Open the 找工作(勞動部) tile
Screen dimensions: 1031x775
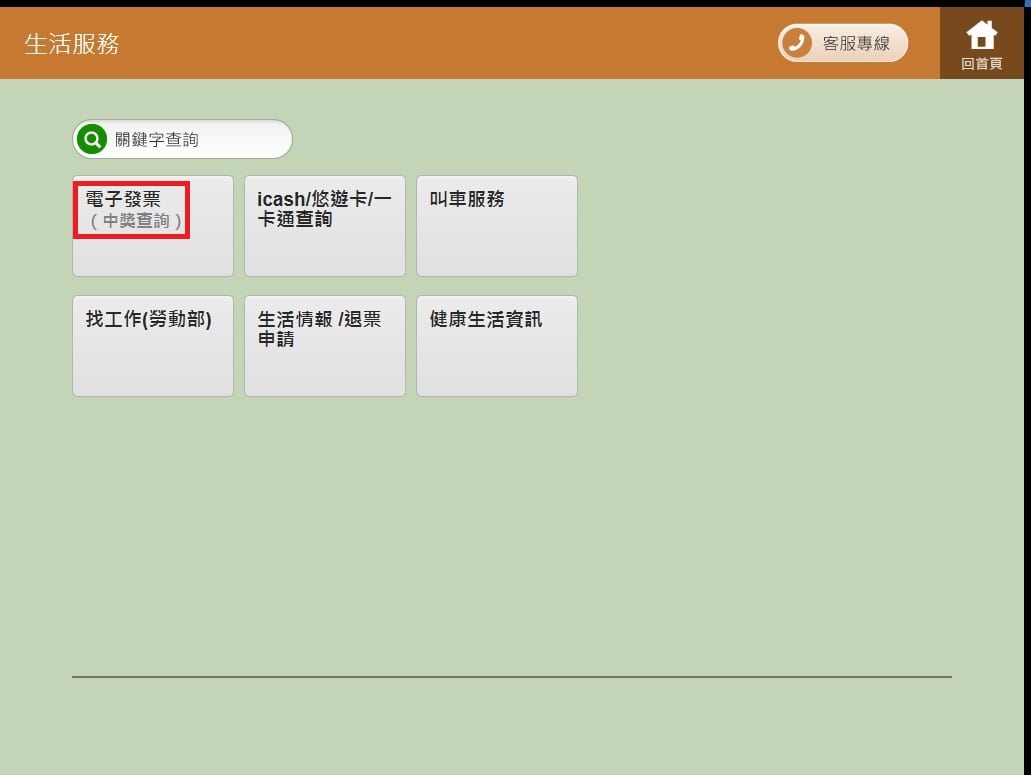coord(152,346)
